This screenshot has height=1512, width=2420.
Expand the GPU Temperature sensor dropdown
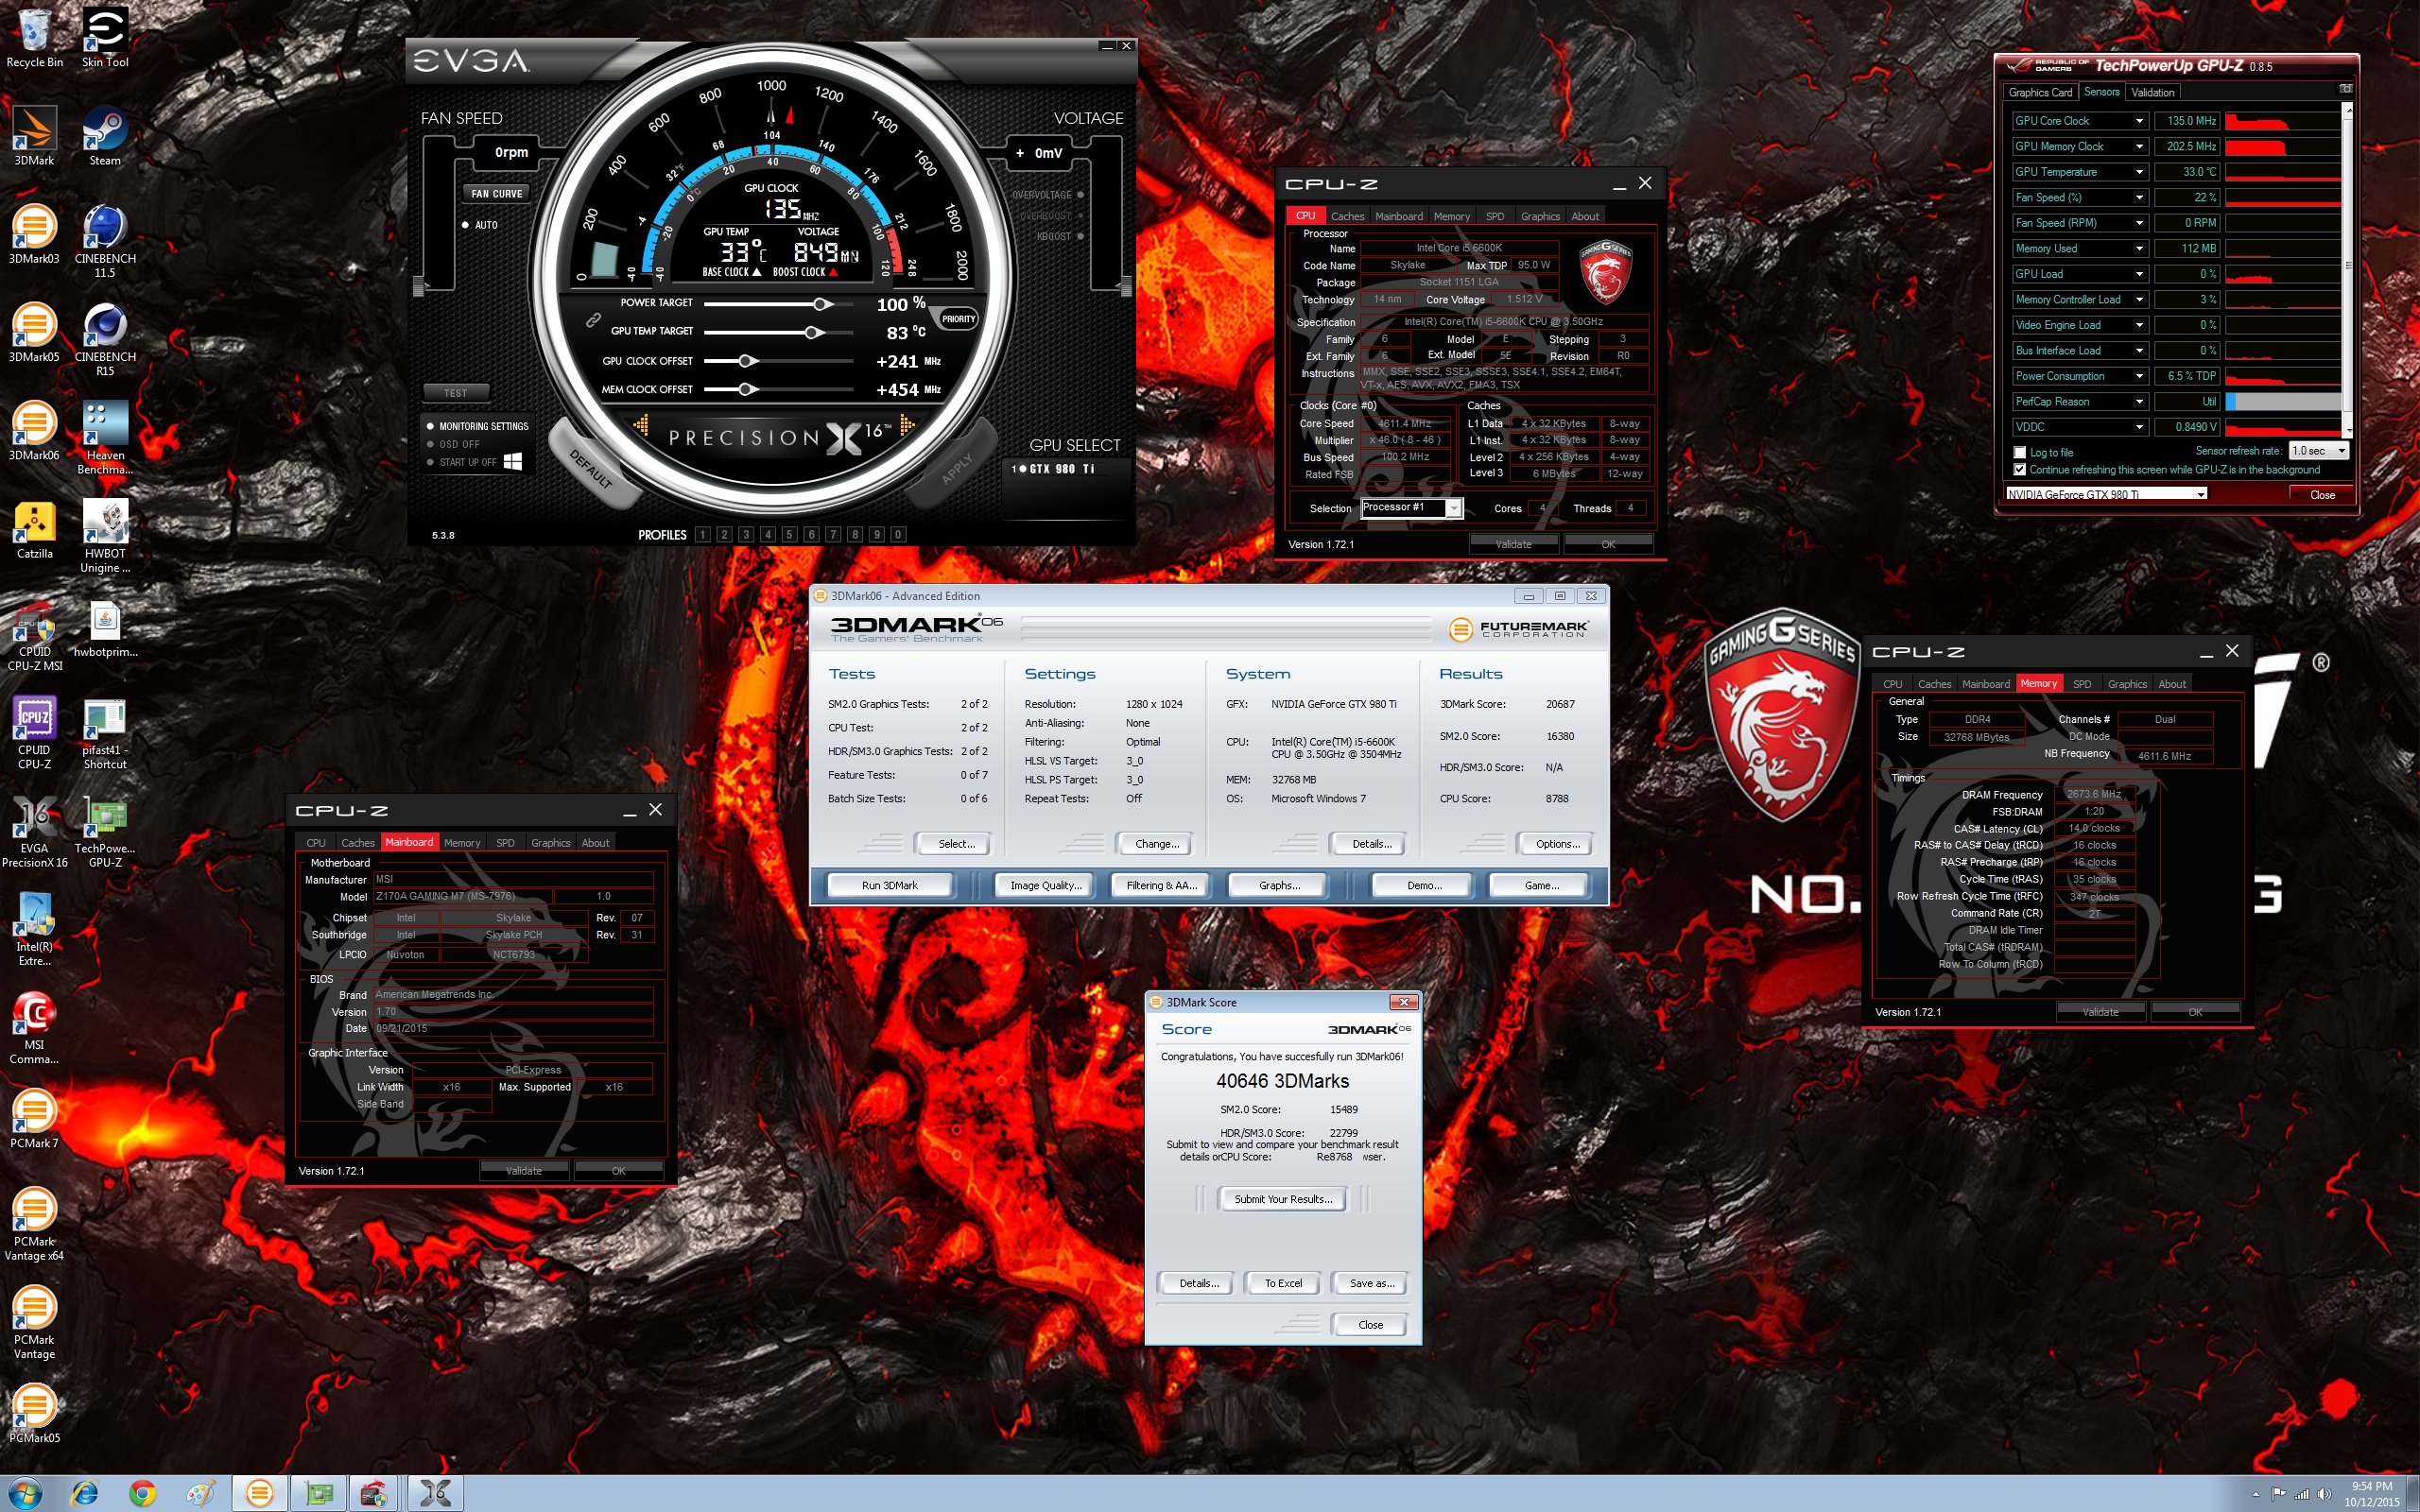2139,172
